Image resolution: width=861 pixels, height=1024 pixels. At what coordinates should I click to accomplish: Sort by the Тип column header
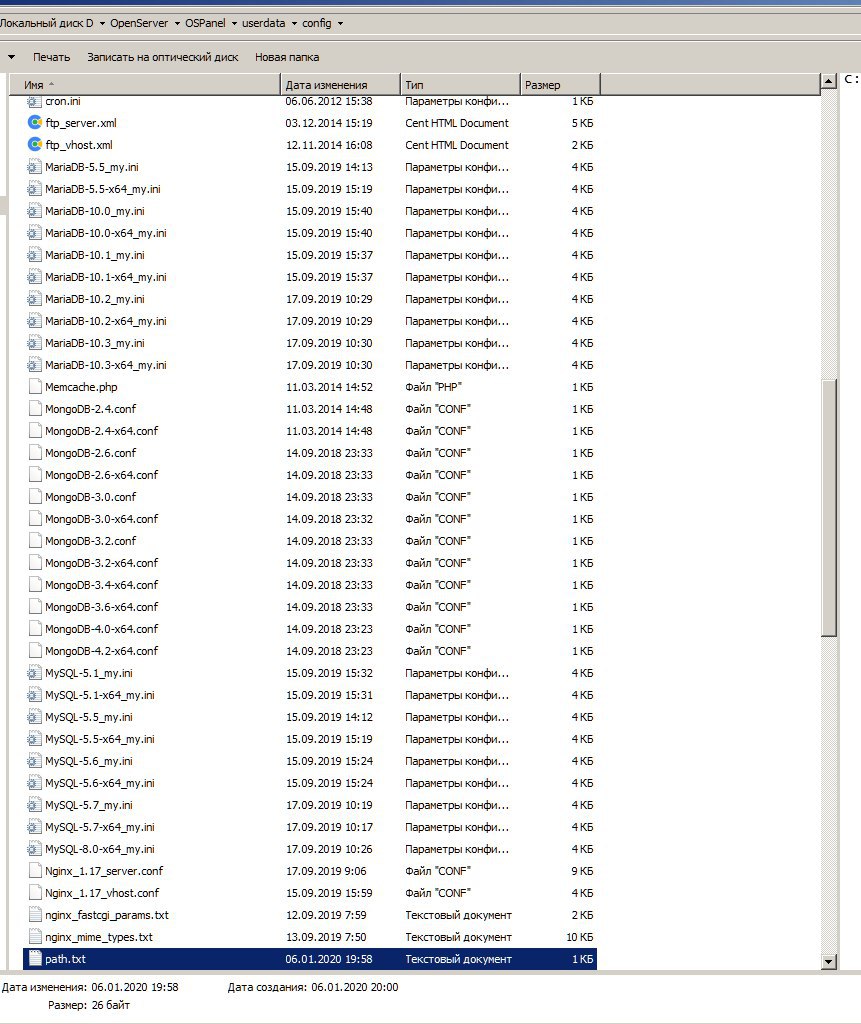tap(460, 85)
